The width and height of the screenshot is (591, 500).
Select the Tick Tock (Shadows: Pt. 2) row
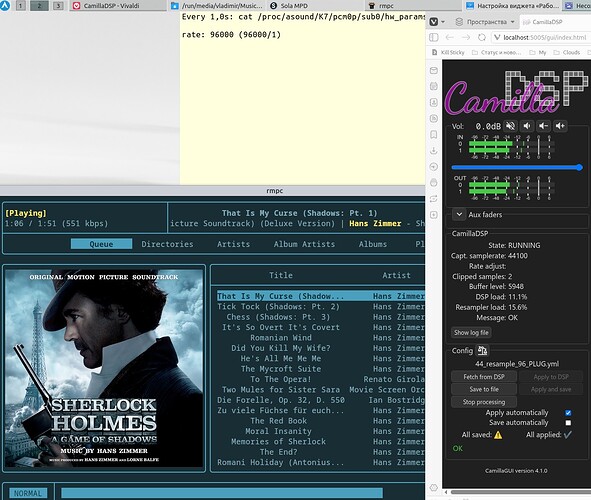321,307
